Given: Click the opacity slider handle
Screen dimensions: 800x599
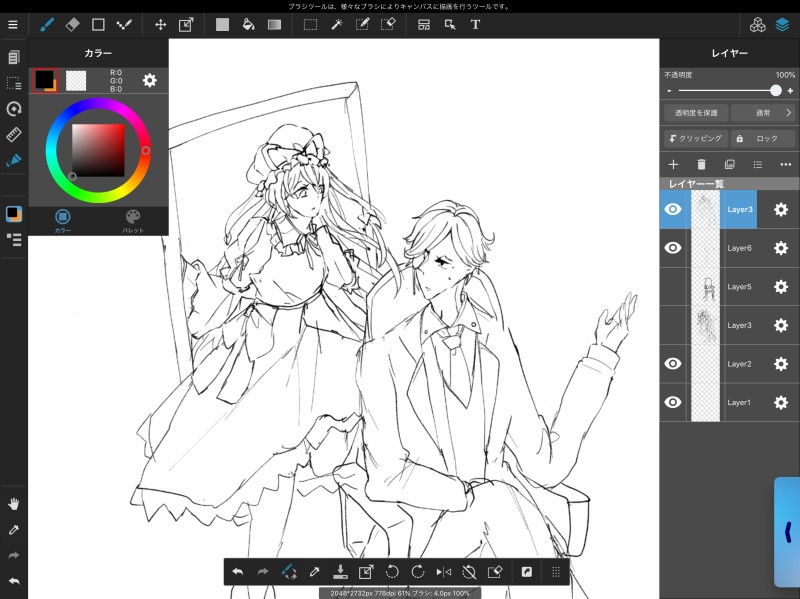Looking at the screenshot, I should 776,90.
